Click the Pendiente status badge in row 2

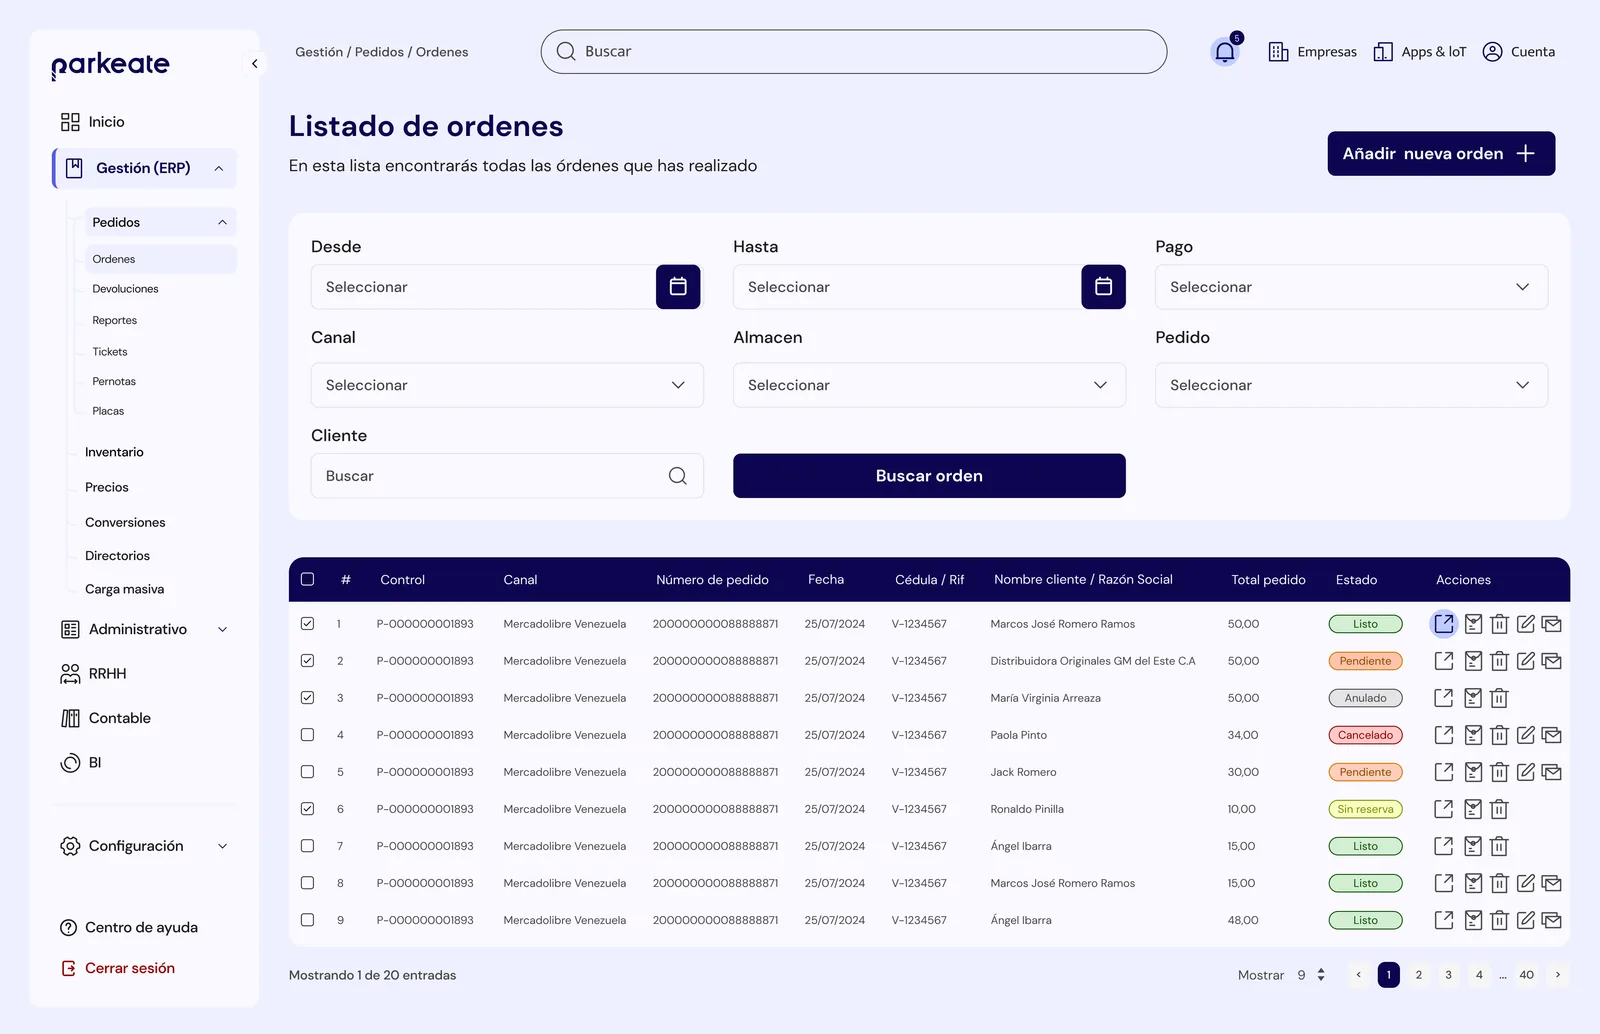1365,661
